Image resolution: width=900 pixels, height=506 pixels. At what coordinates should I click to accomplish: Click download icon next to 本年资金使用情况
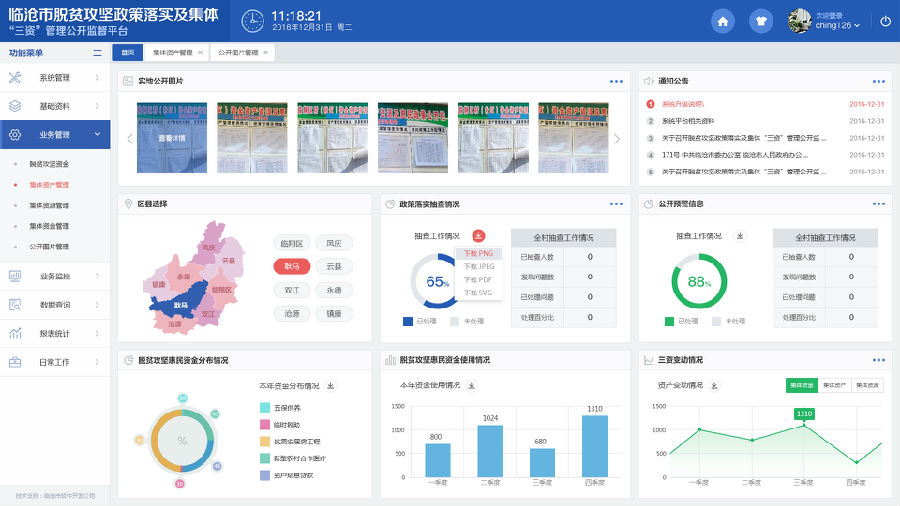pos(471,385)
